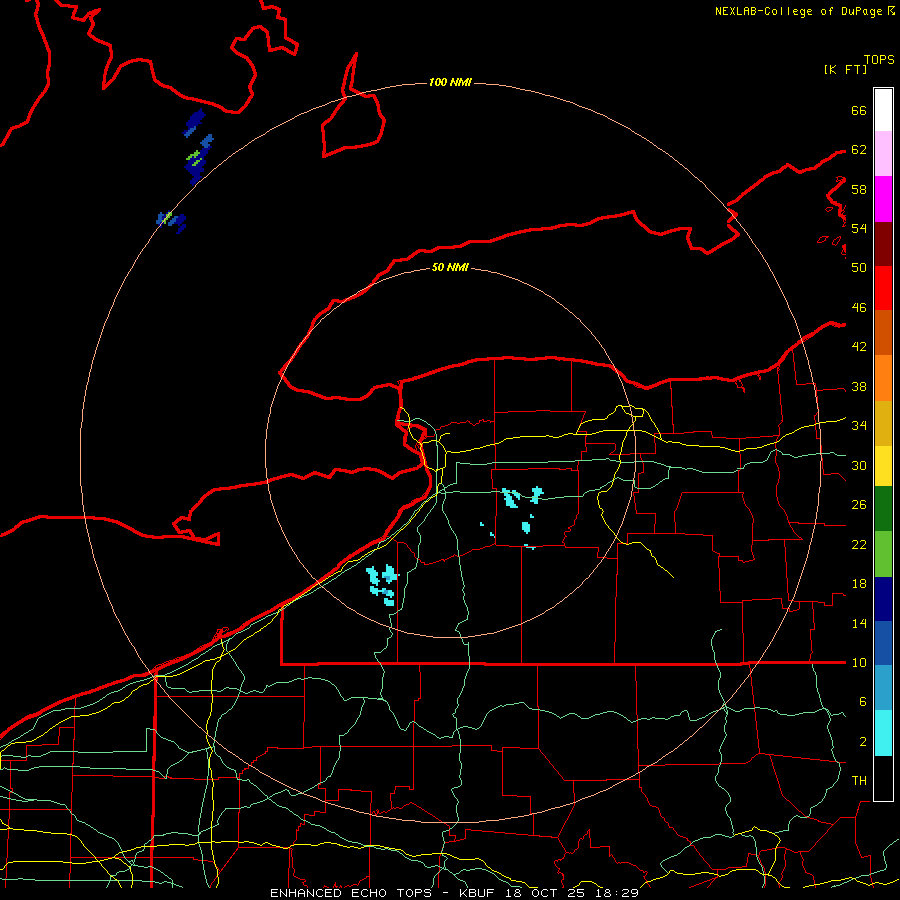Click the legend value 22

pyautogui.click(x=859, y=545)
